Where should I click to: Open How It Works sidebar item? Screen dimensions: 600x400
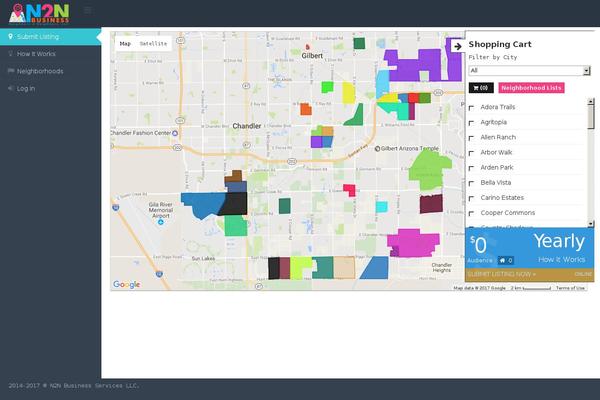click(x=51, y=54)
